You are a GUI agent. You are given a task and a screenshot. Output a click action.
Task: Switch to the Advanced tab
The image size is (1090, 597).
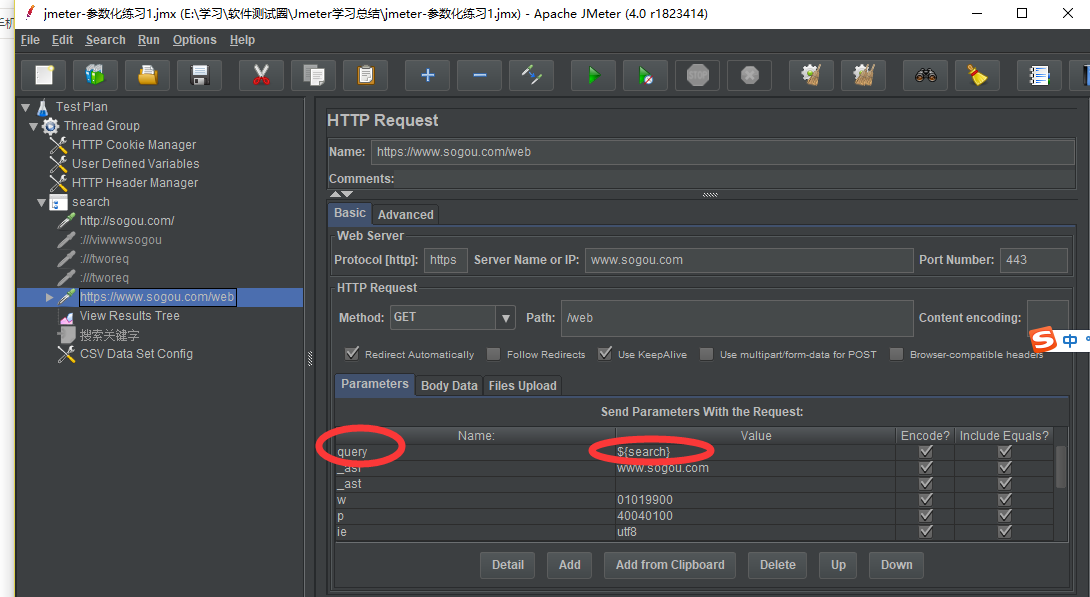[406, 215]
